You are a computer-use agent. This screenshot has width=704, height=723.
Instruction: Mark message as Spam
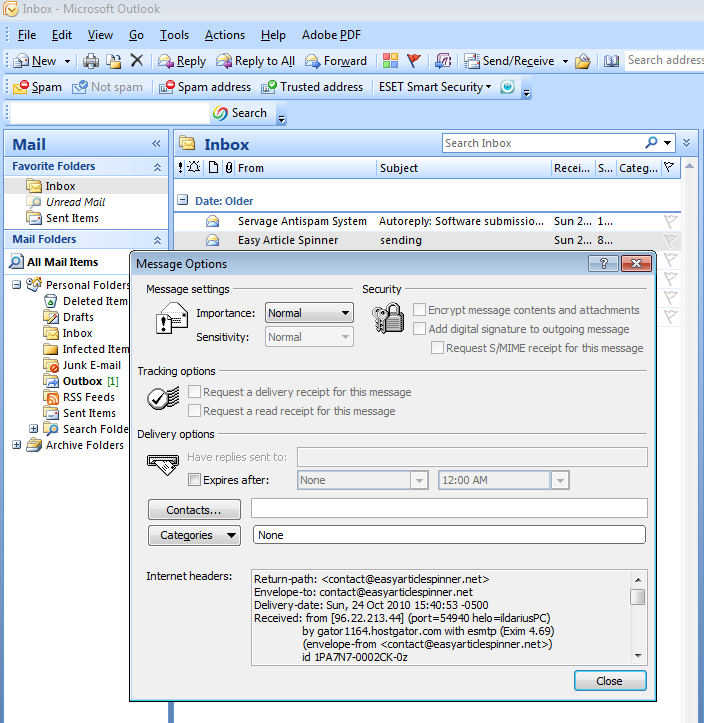(37, 87)
